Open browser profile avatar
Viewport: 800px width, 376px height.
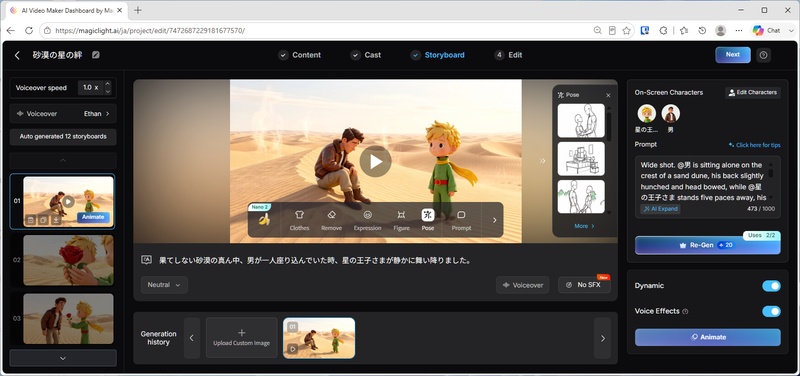[x=720, y=31]
